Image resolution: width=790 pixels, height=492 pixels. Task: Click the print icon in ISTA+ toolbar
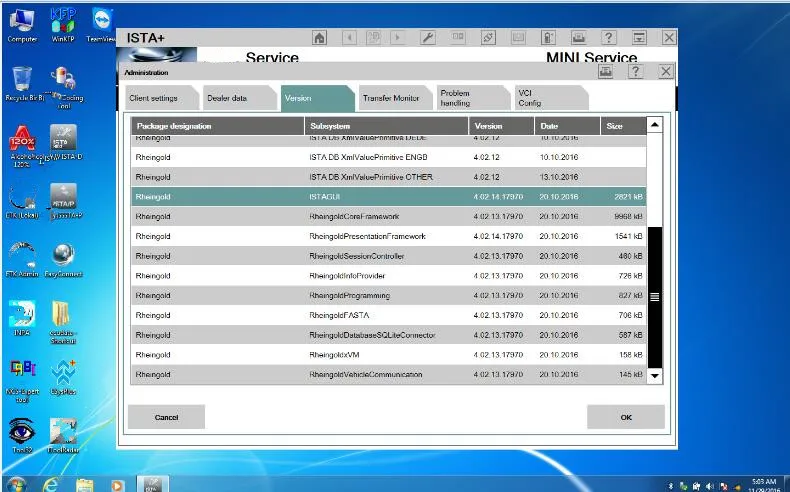(x=578, y=38)
